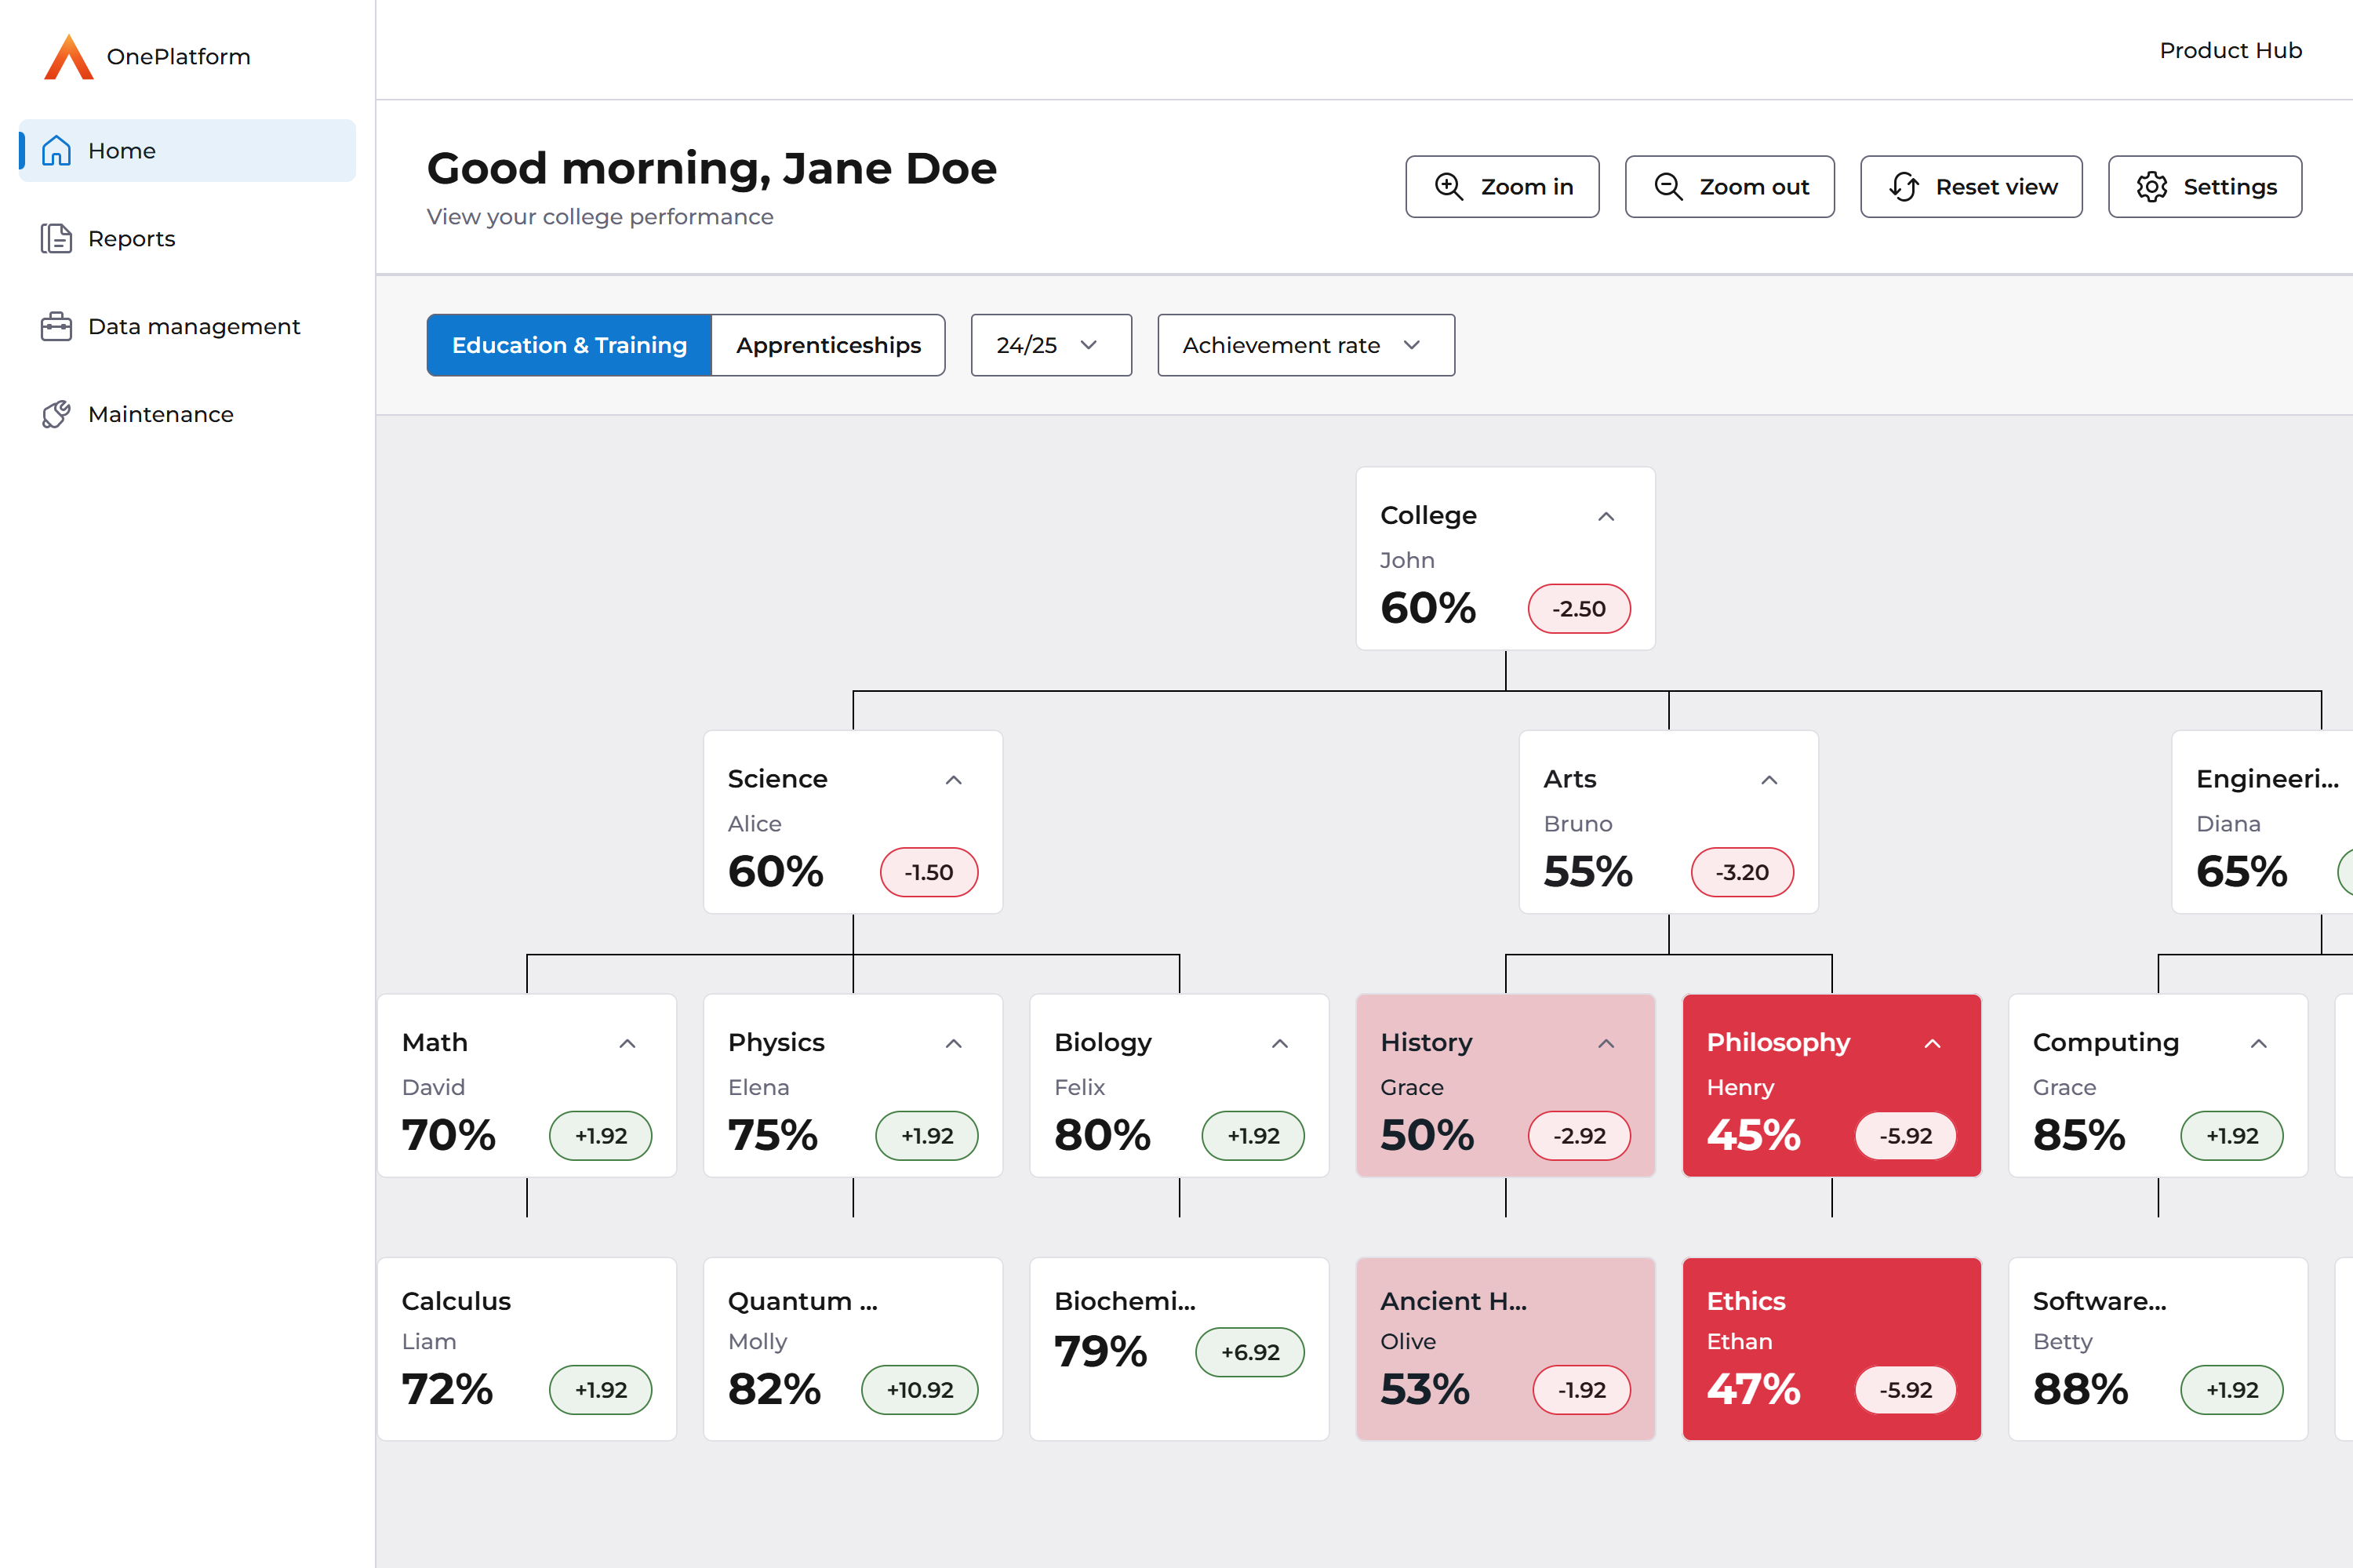Click the Maintenance wrench icon
This screenshot has height=1568, width=2353.
pyautogui.click(x=56, y=414)
